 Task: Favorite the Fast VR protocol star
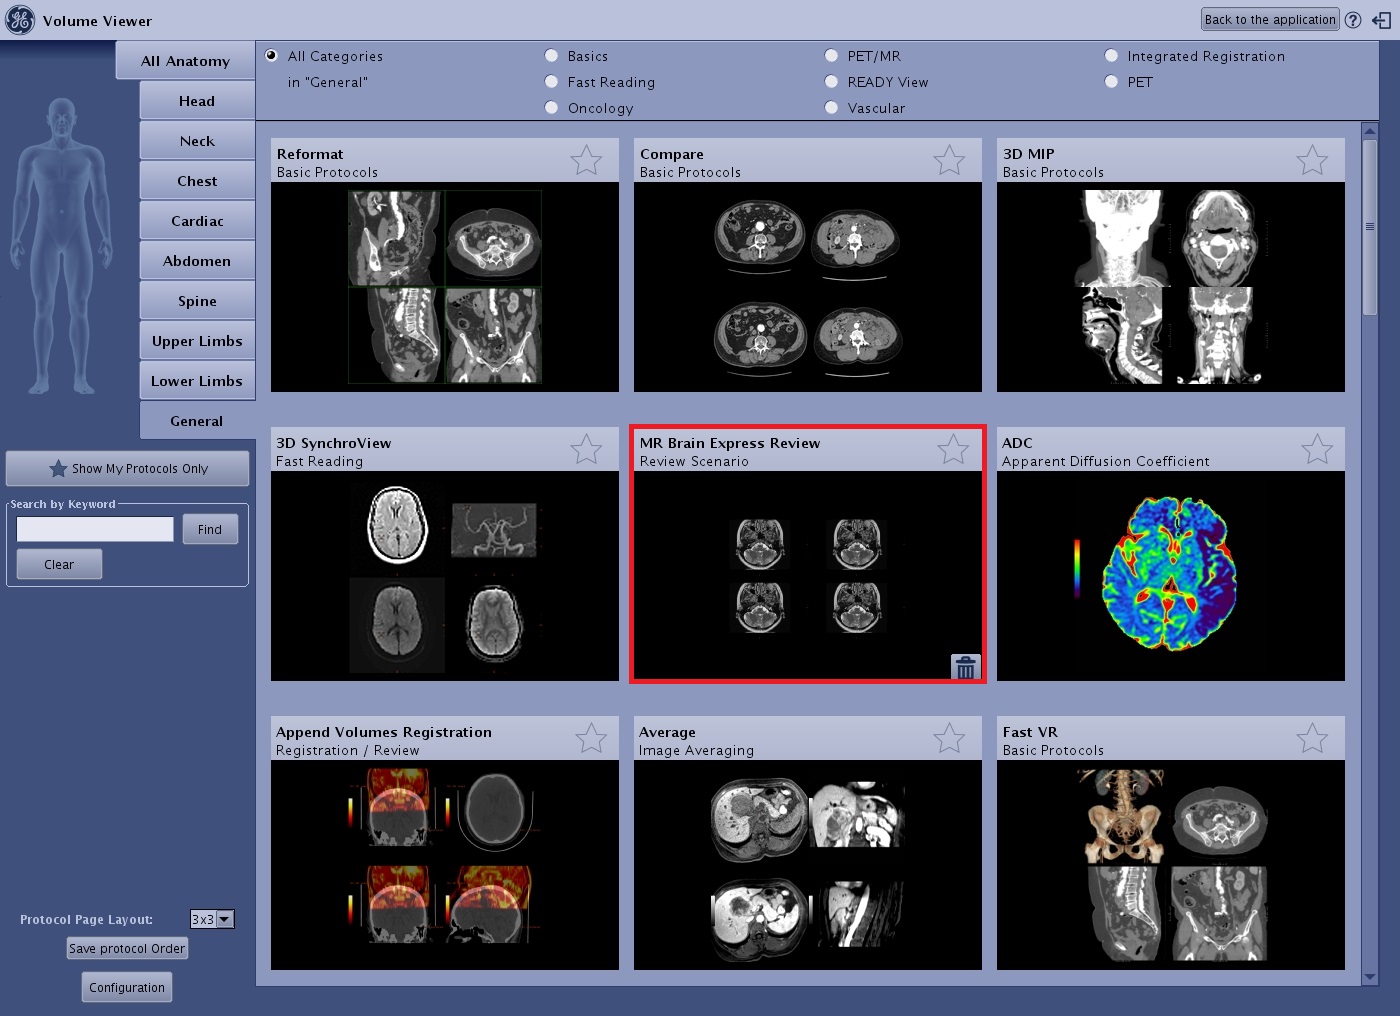(1312, 738)
